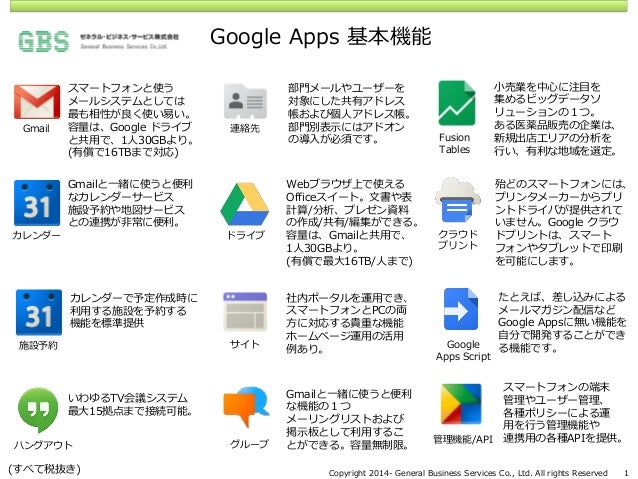Click the text (有償で最大16TB/人まで)
Viewport: 638px width, 479px height.
pos(349,260)
